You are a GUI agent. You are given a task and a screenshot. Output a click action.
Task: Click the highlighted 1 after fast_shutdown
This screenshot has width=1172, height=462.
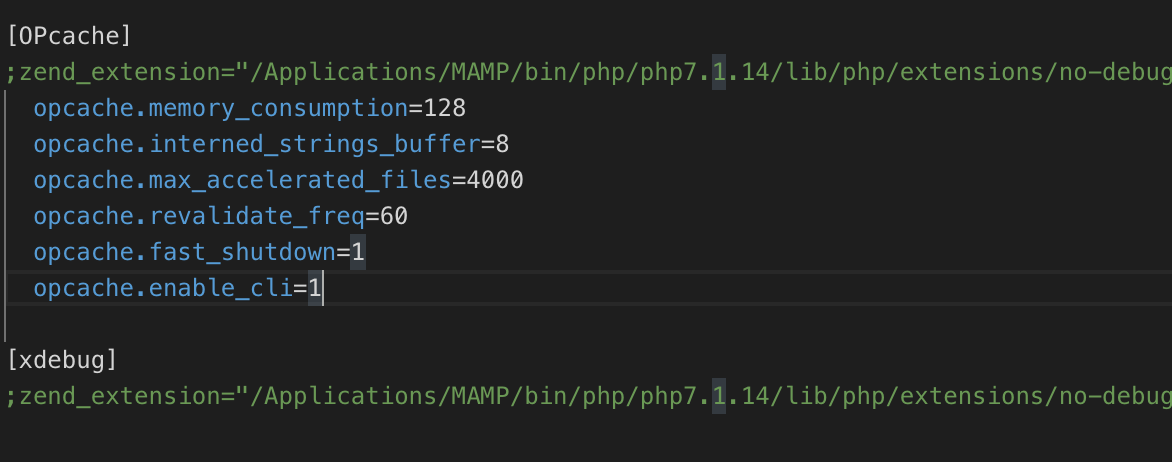point(358,253)
